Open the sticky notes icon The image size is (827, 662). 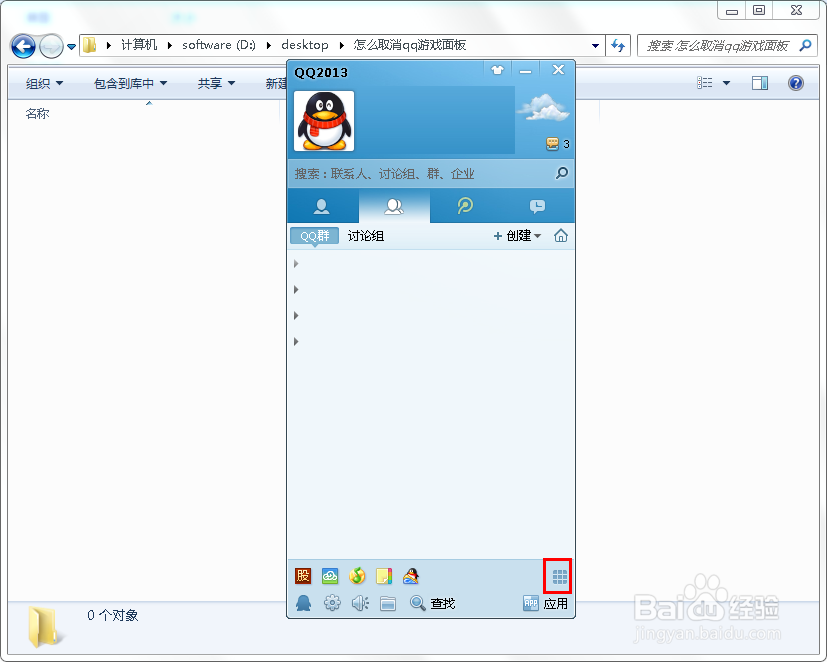(384, 576)
